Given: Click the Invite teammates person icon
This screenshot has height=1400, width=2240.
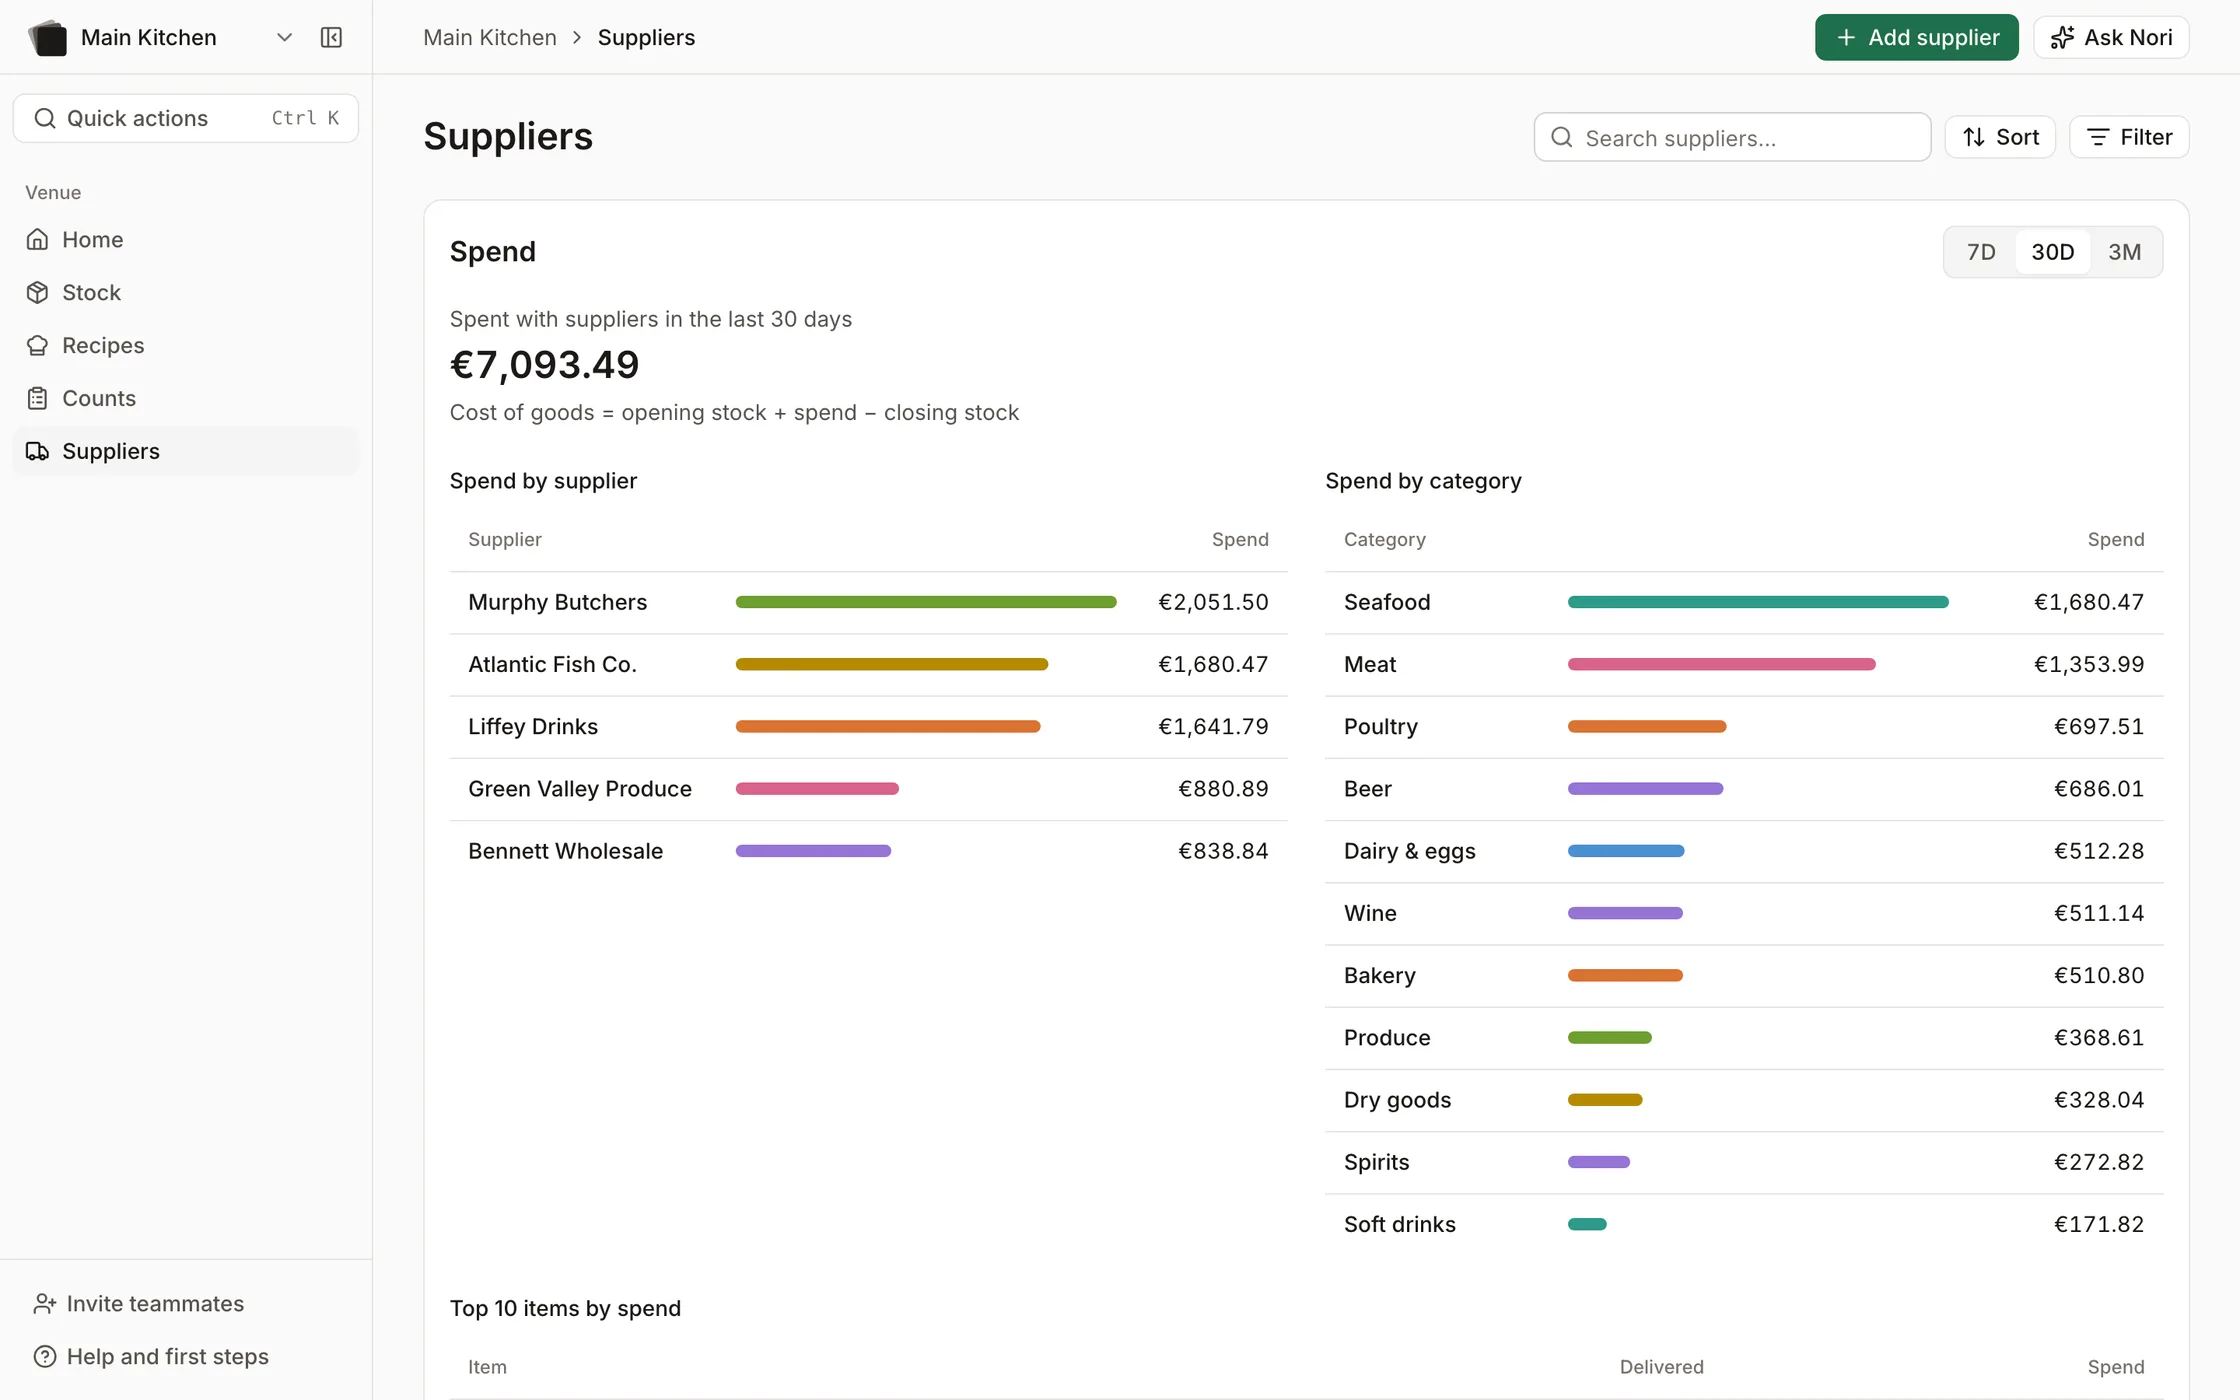Looking at the screenshot, I should tap(44, 1303).
